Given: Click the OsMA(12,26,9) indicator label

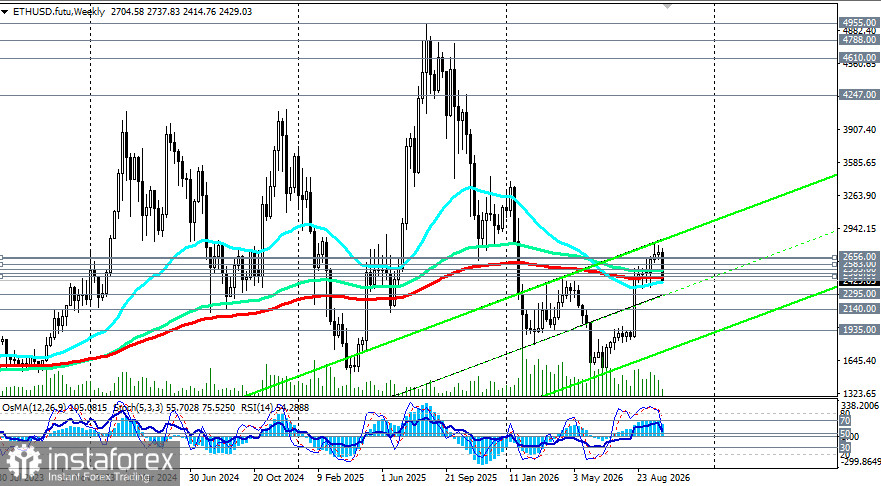Looking at the screenshot, I should [x=32, y=407].
